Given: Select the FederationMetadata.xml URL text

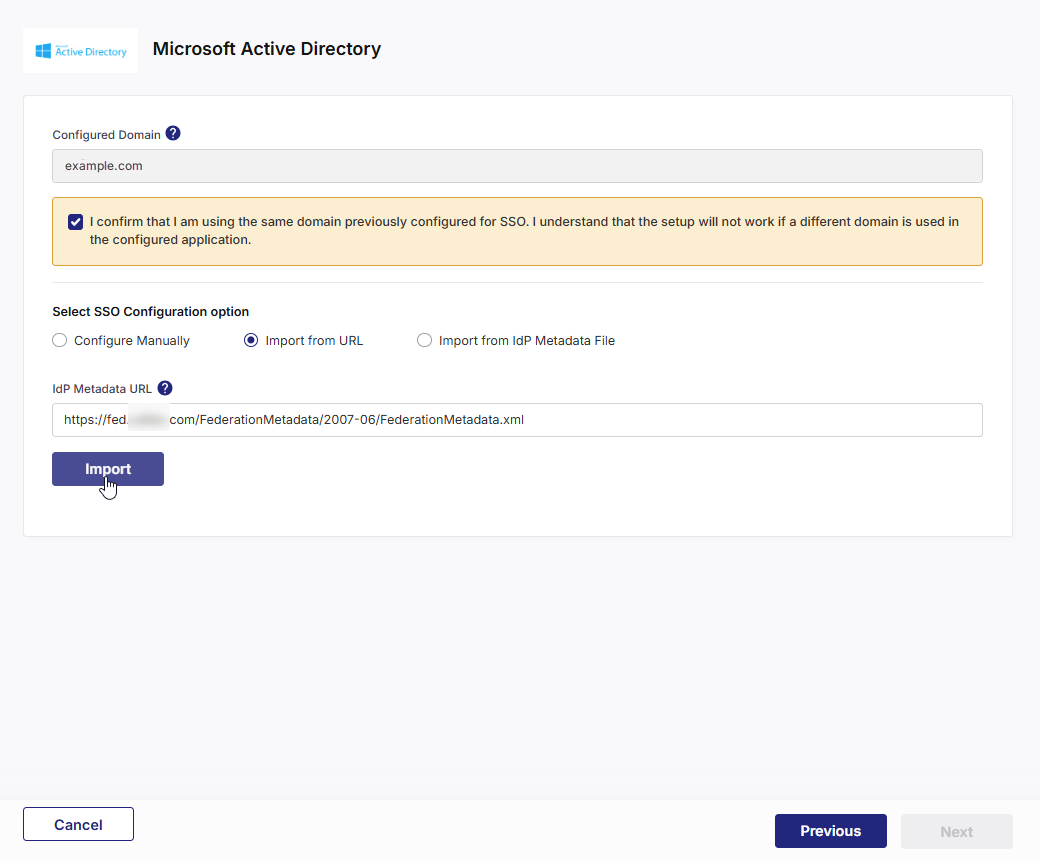Looking at the screenshot, I should coord(293,419).
